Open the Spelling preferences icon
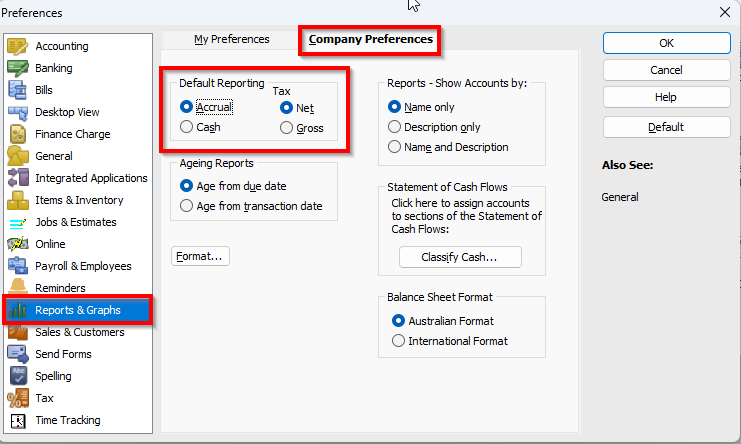This screenshot has height=444, width=741. (18, 376)
